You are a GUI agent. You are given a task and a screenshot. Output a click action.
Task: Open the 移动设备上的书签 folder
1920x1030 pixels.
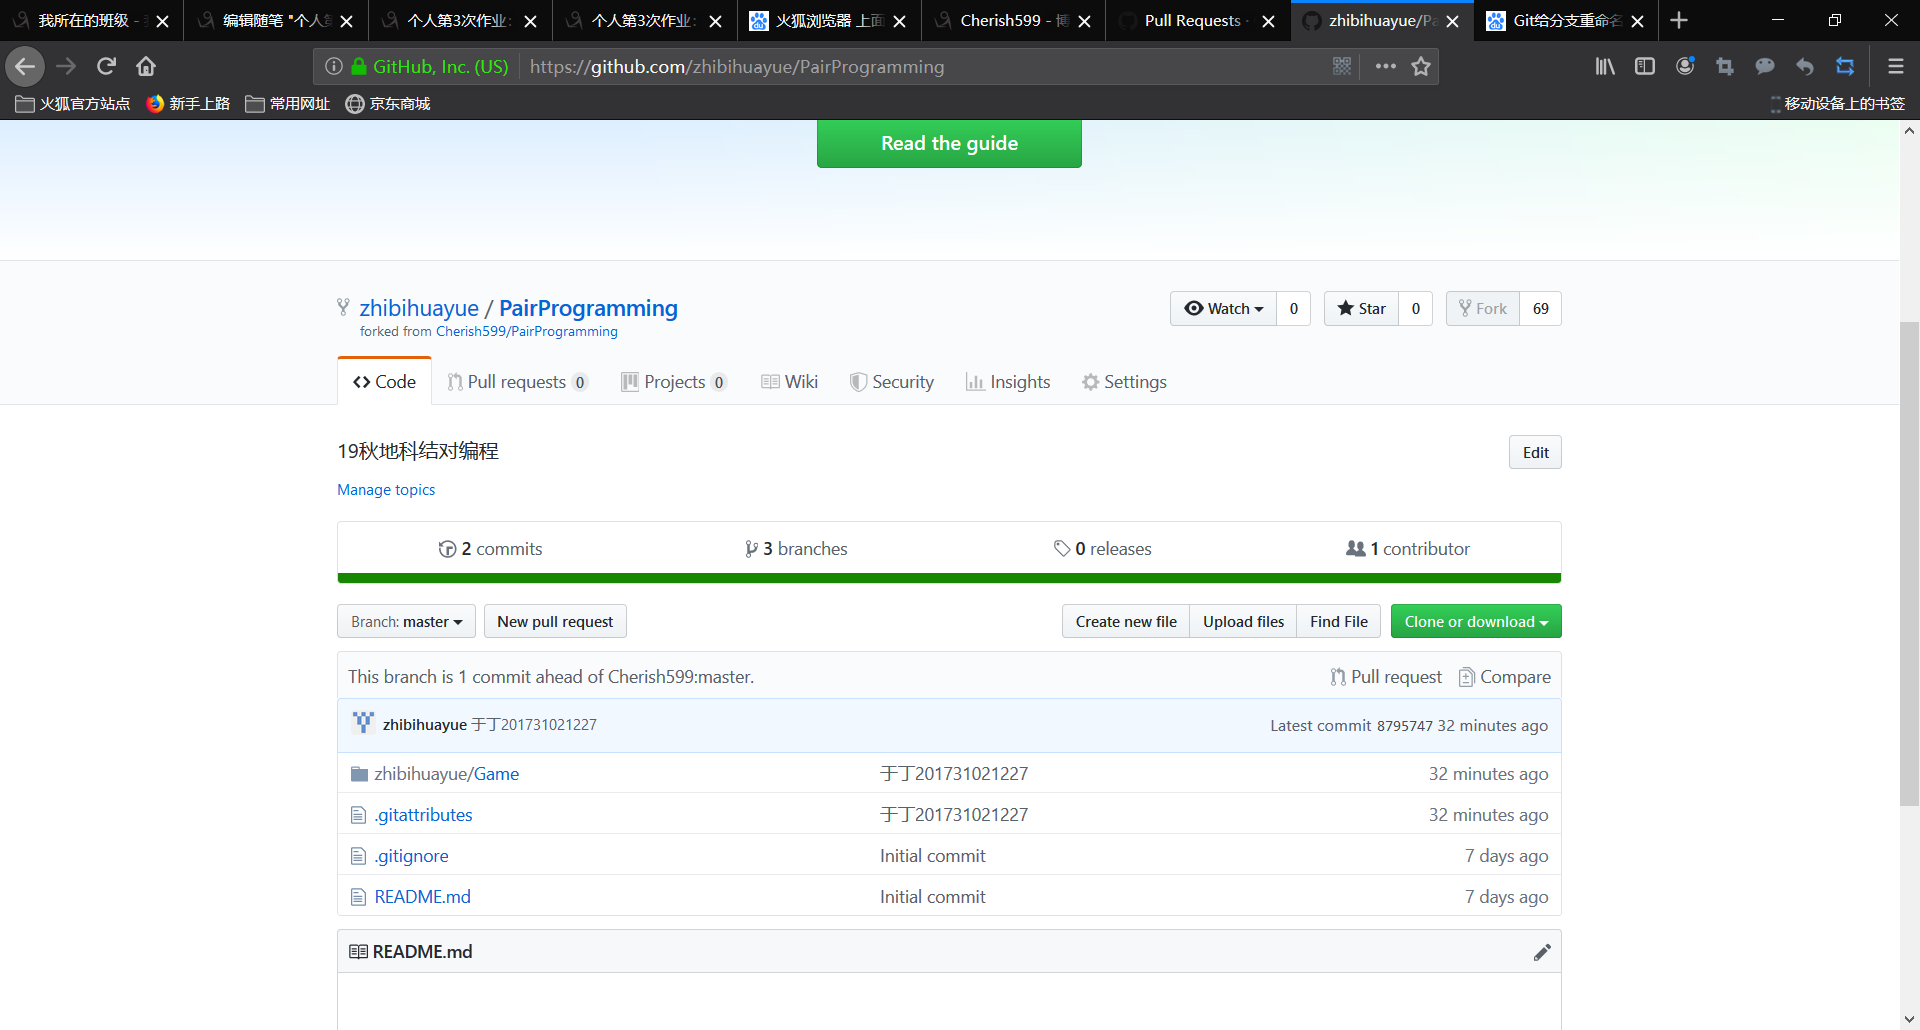pos(1837,103)
